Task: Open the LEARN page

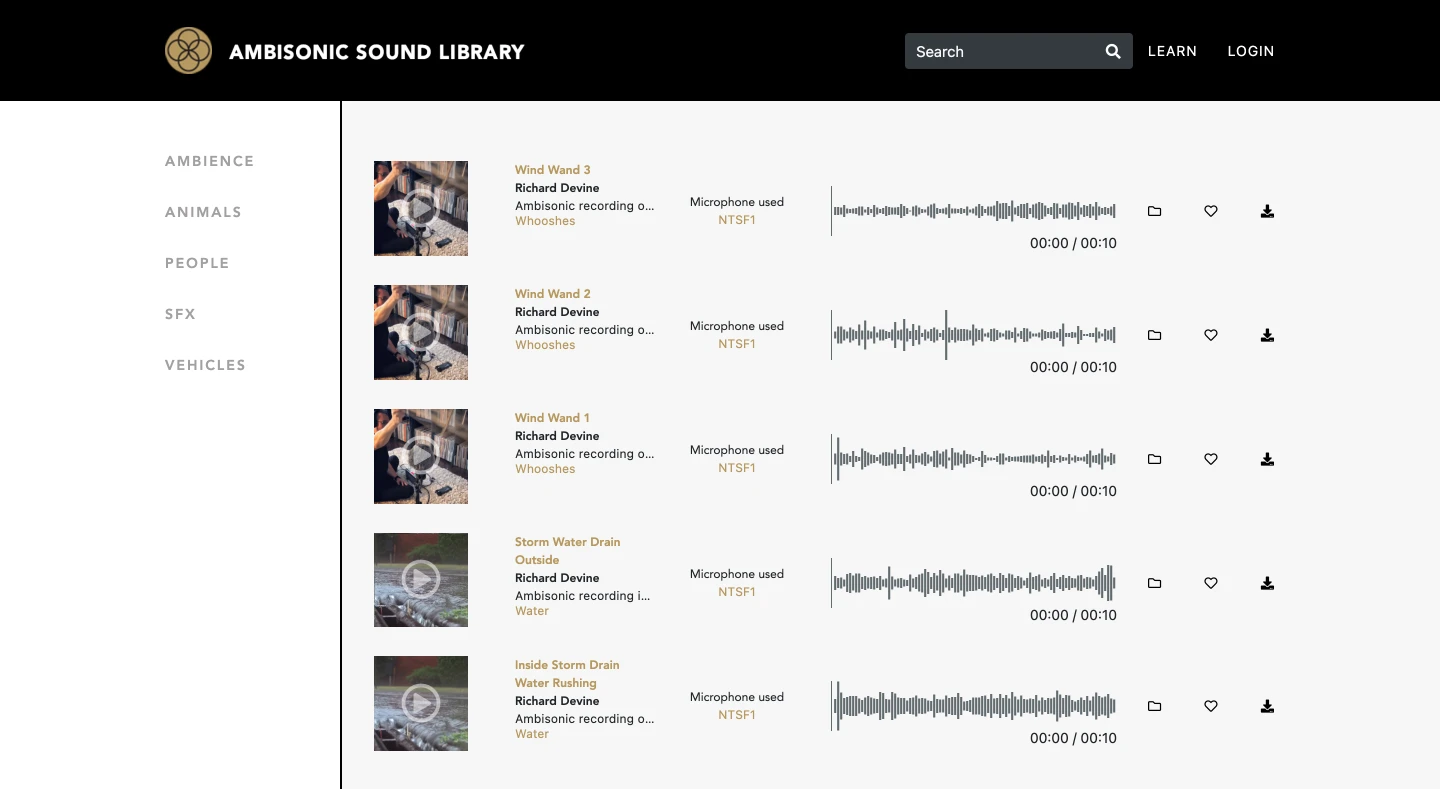Action: (x=1172, y=51)
